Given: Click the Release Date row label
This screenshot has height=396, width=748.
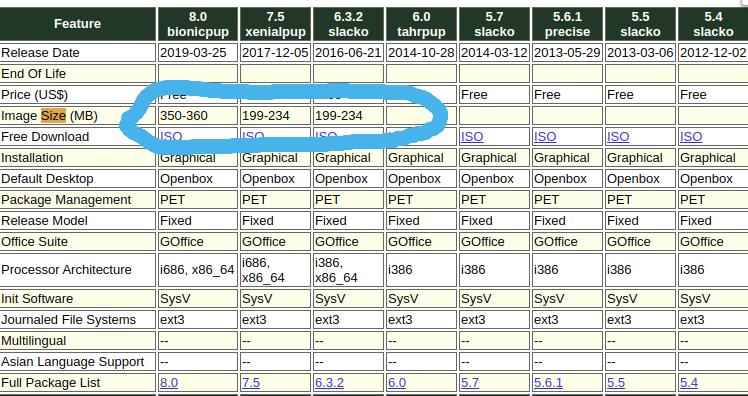Looking at the screenshot, I should click(41, 52).
